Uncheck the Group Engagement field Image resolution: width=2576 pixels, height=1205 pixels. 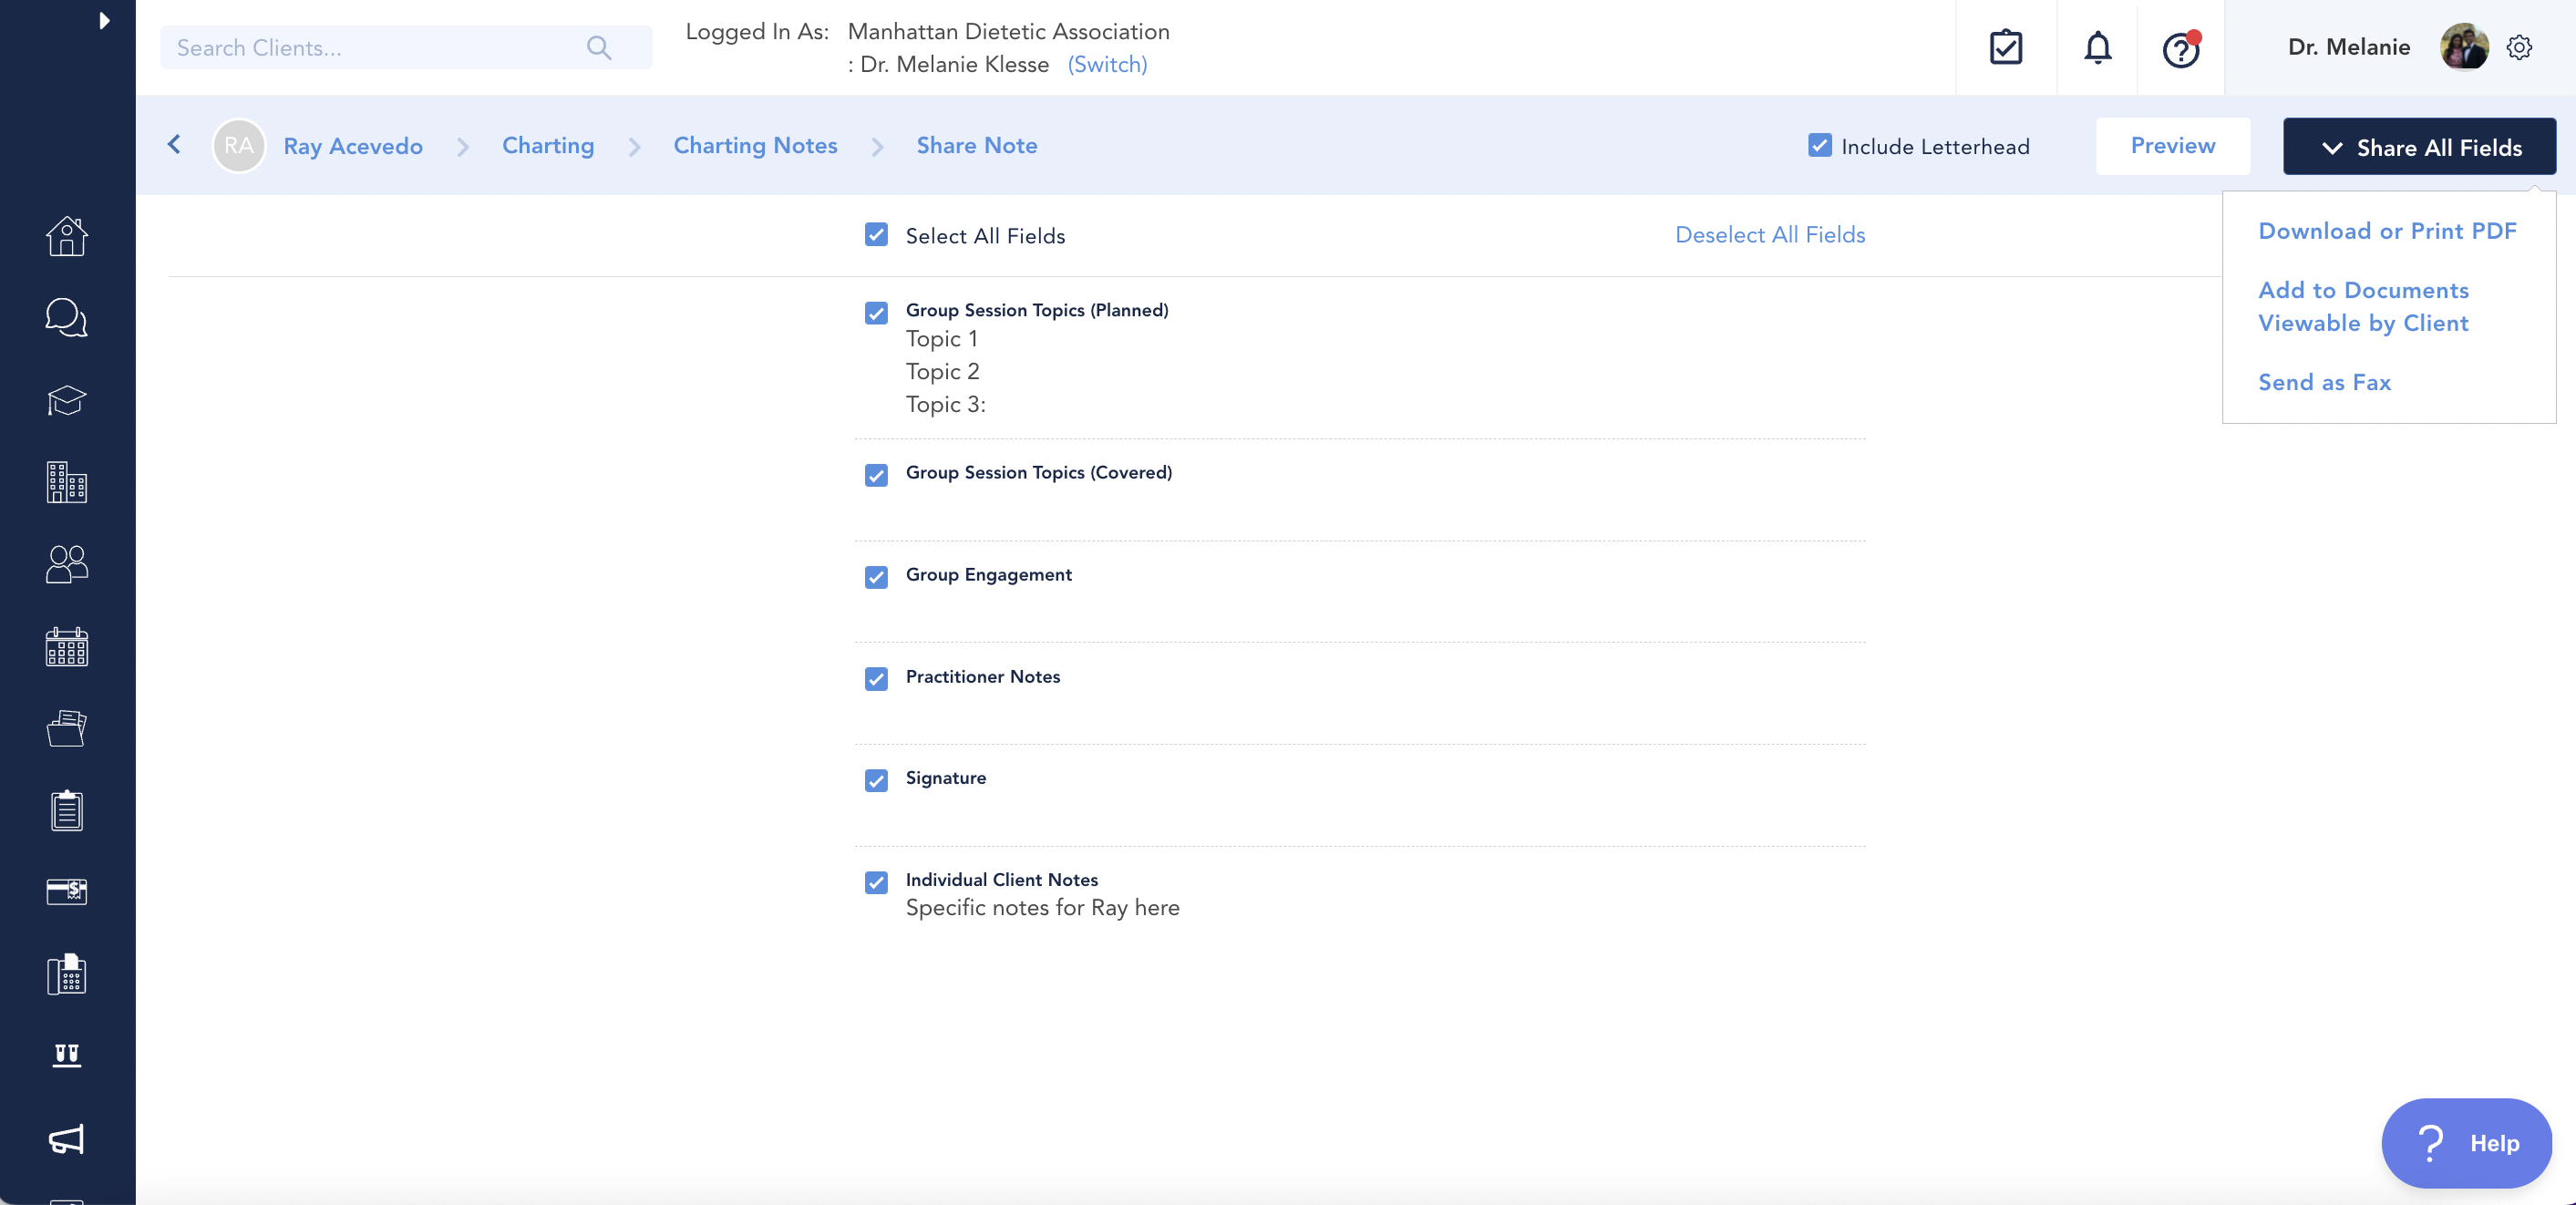click(876, 578)
